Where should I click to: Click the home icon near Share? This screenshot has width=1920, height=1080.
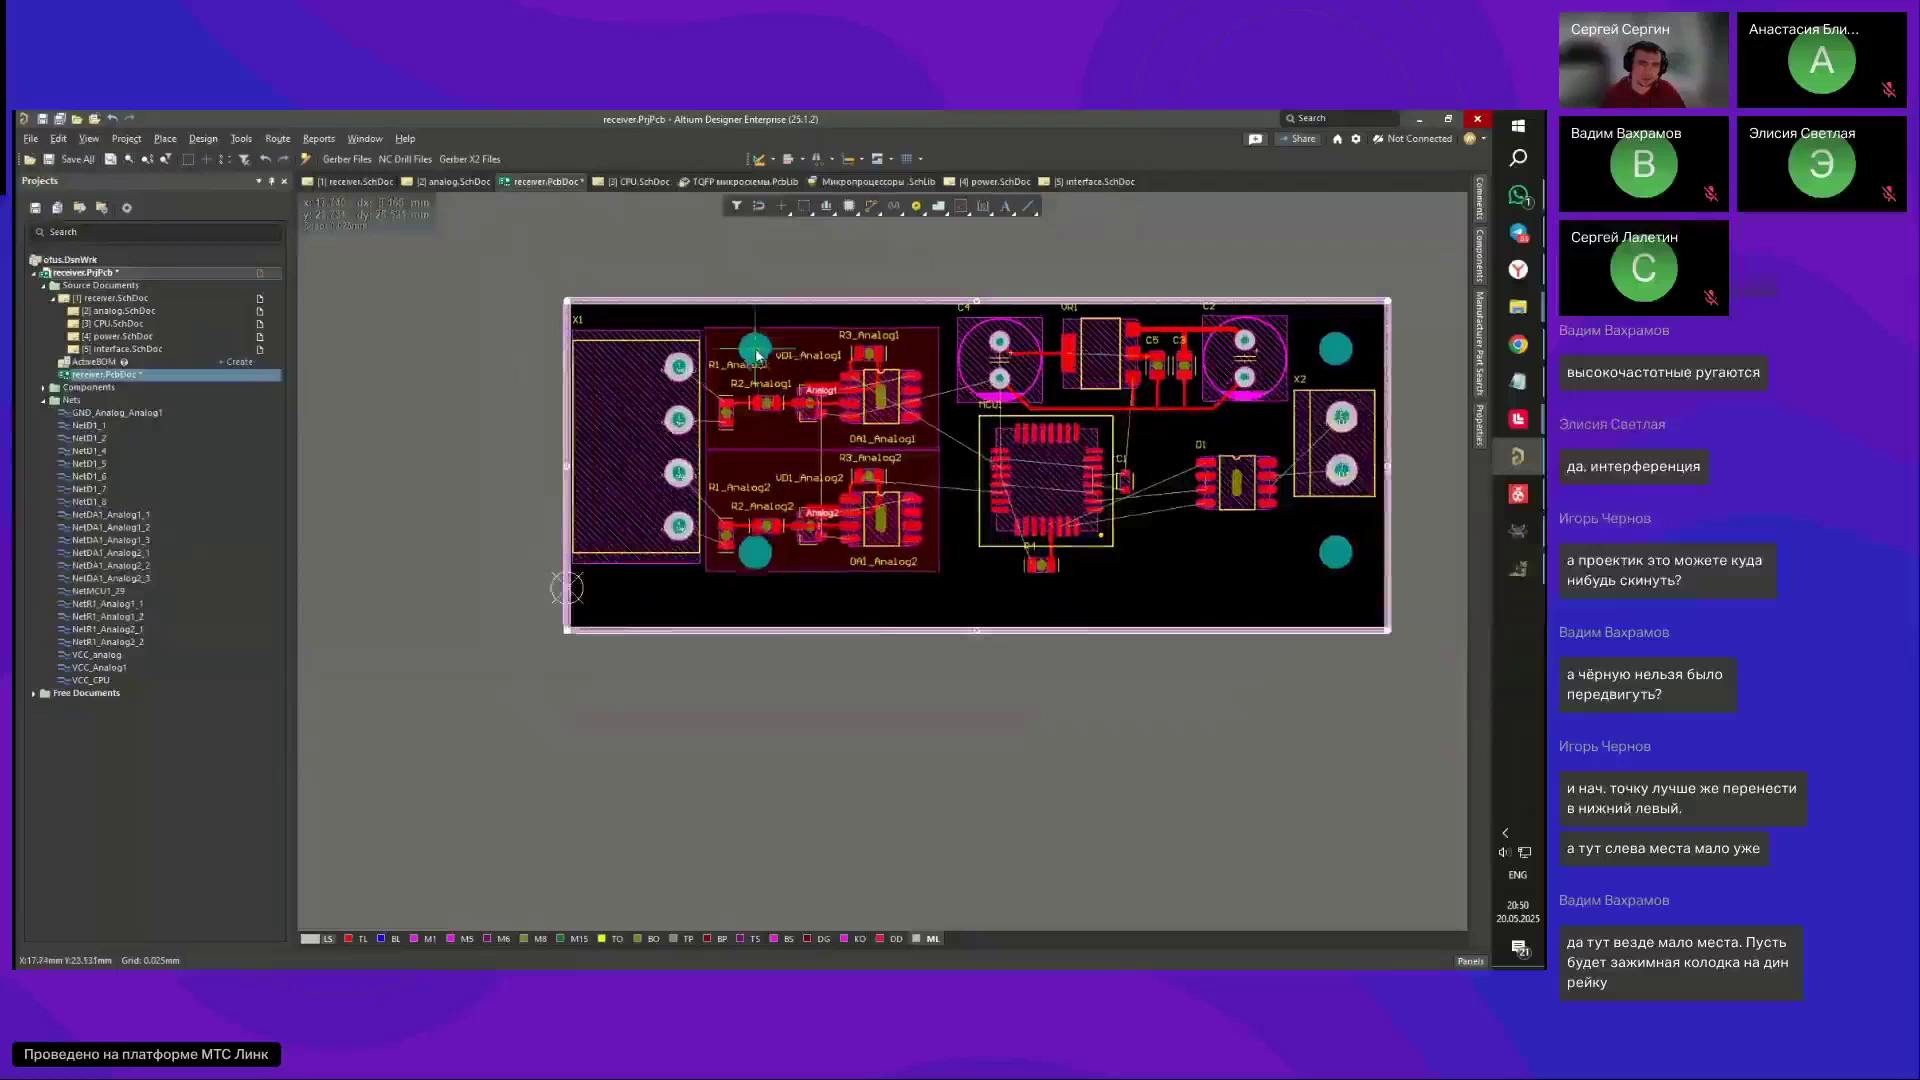[x=1337, y=139]
